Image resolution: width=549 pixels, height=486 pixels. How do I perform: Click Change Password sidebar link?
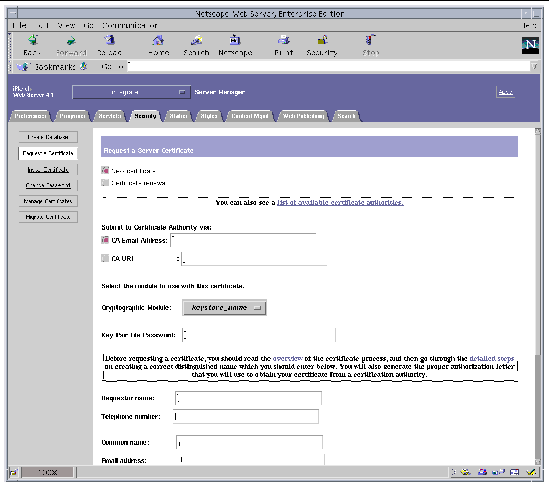pos(48,185)
